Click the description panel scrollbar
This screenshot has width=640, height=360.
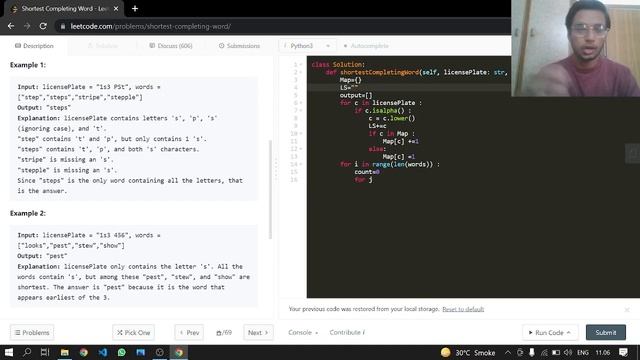tap(270, 190)
